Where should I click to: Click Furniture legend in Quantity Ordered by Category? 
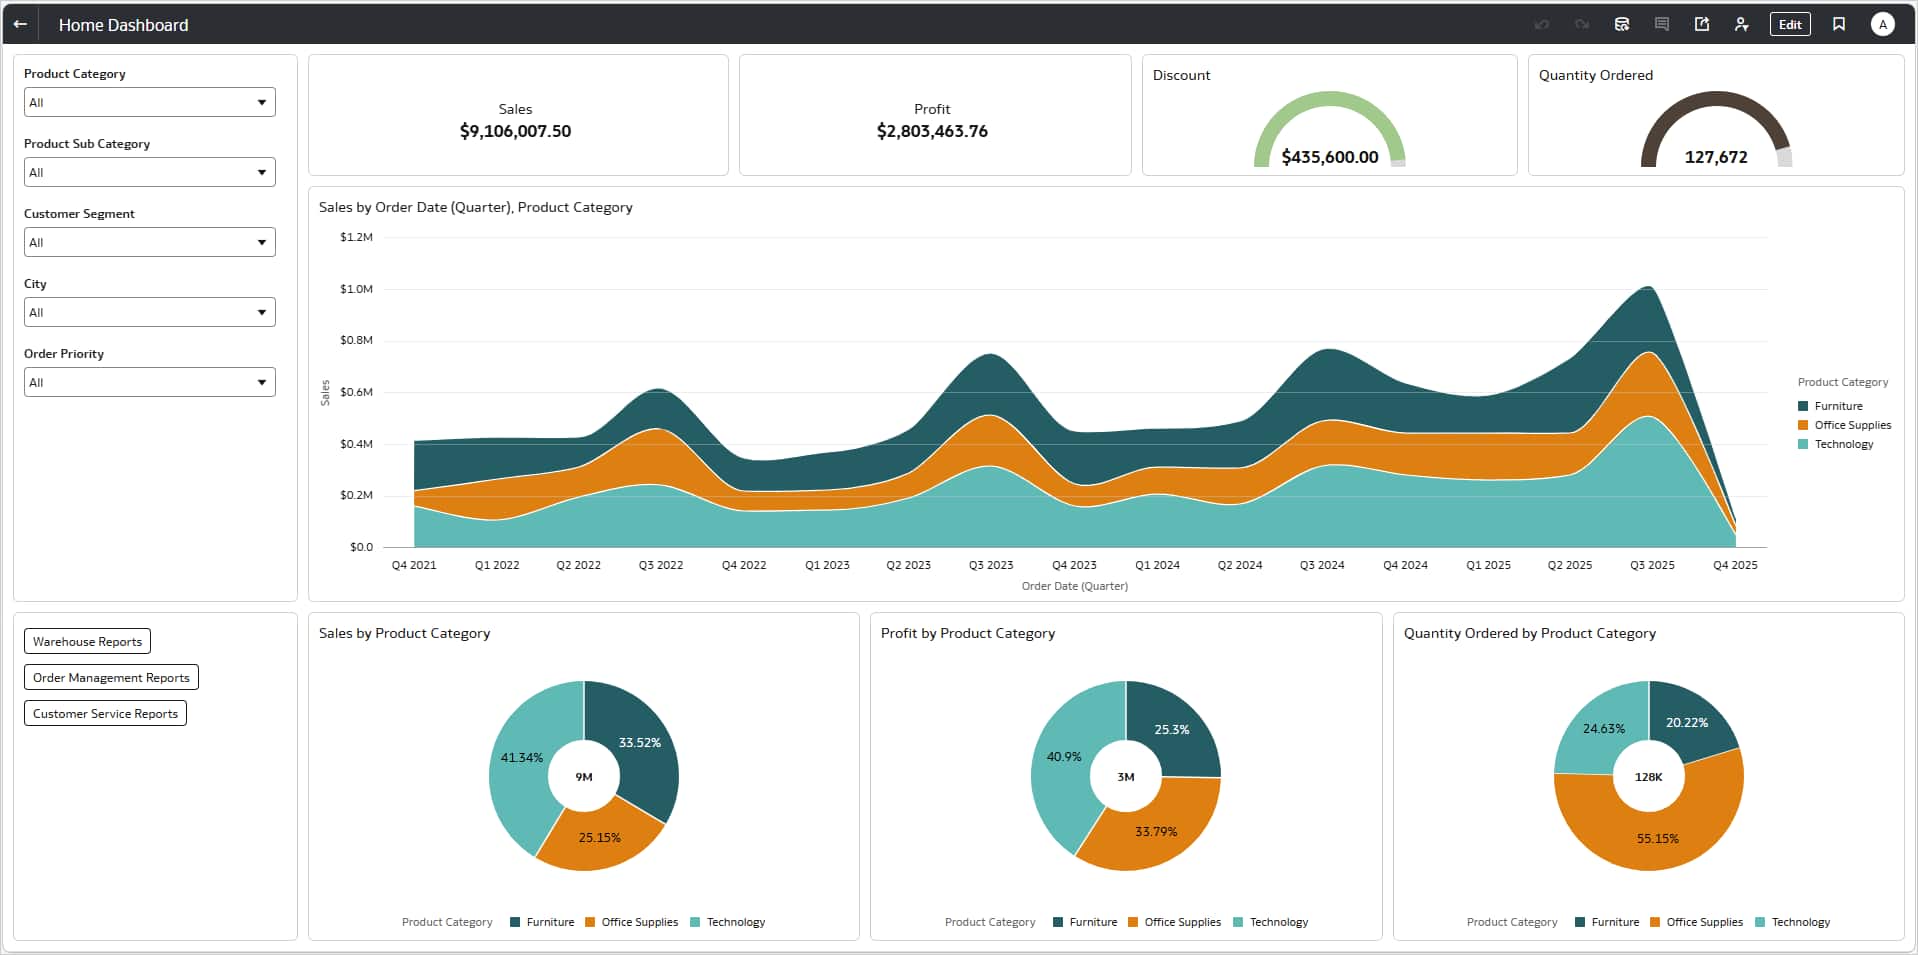[1607, 922]
